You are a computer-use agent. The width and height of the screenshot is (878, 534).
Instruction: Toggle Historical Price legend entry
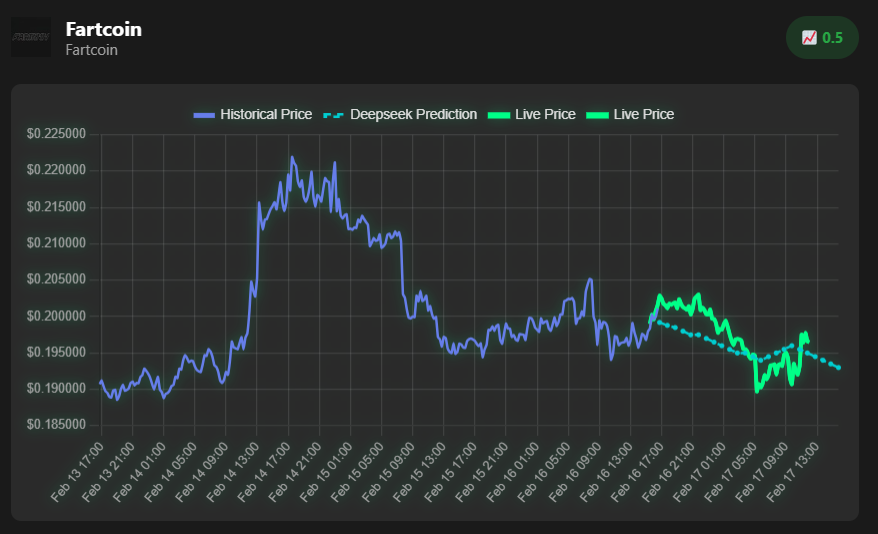pos(253,114)
